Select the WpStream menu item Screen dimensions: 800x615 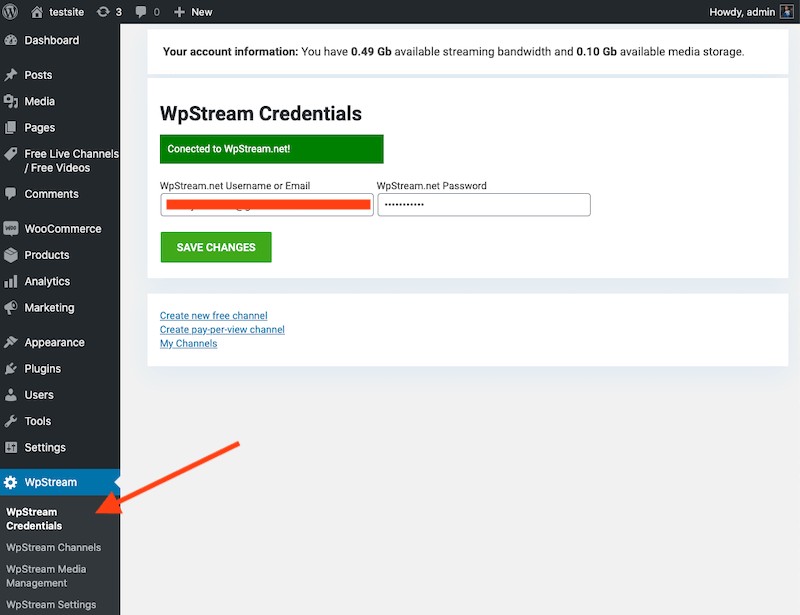(60, 482)
